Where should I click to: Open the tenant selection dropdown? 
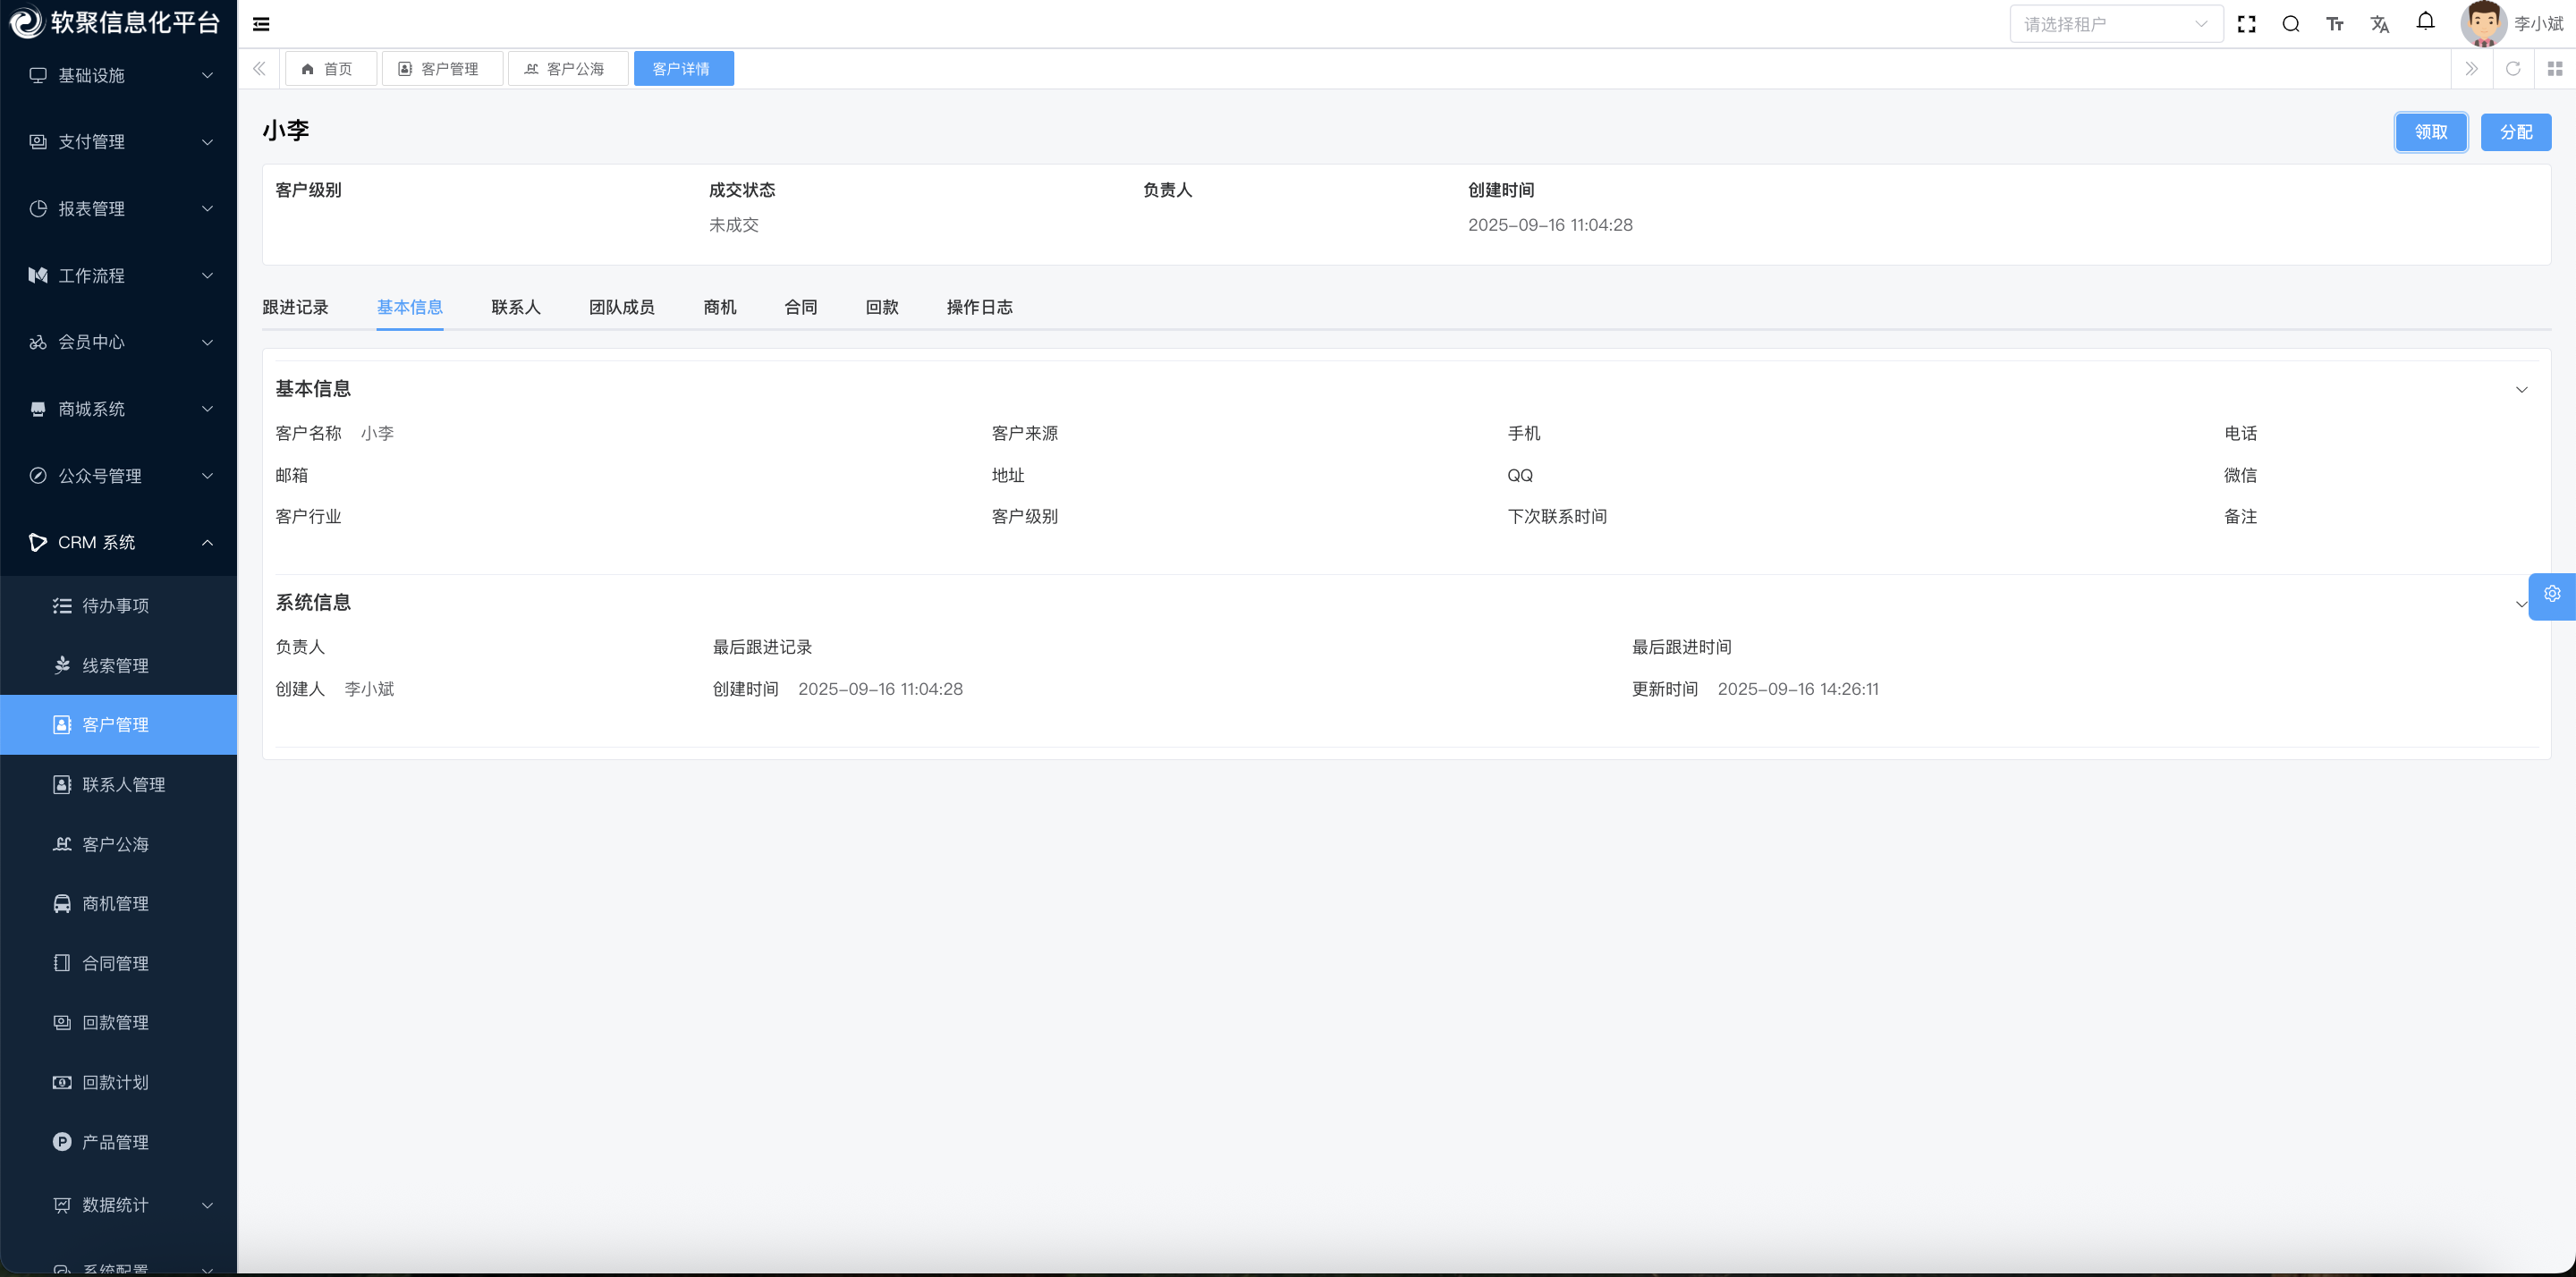tap(2115, 24)
